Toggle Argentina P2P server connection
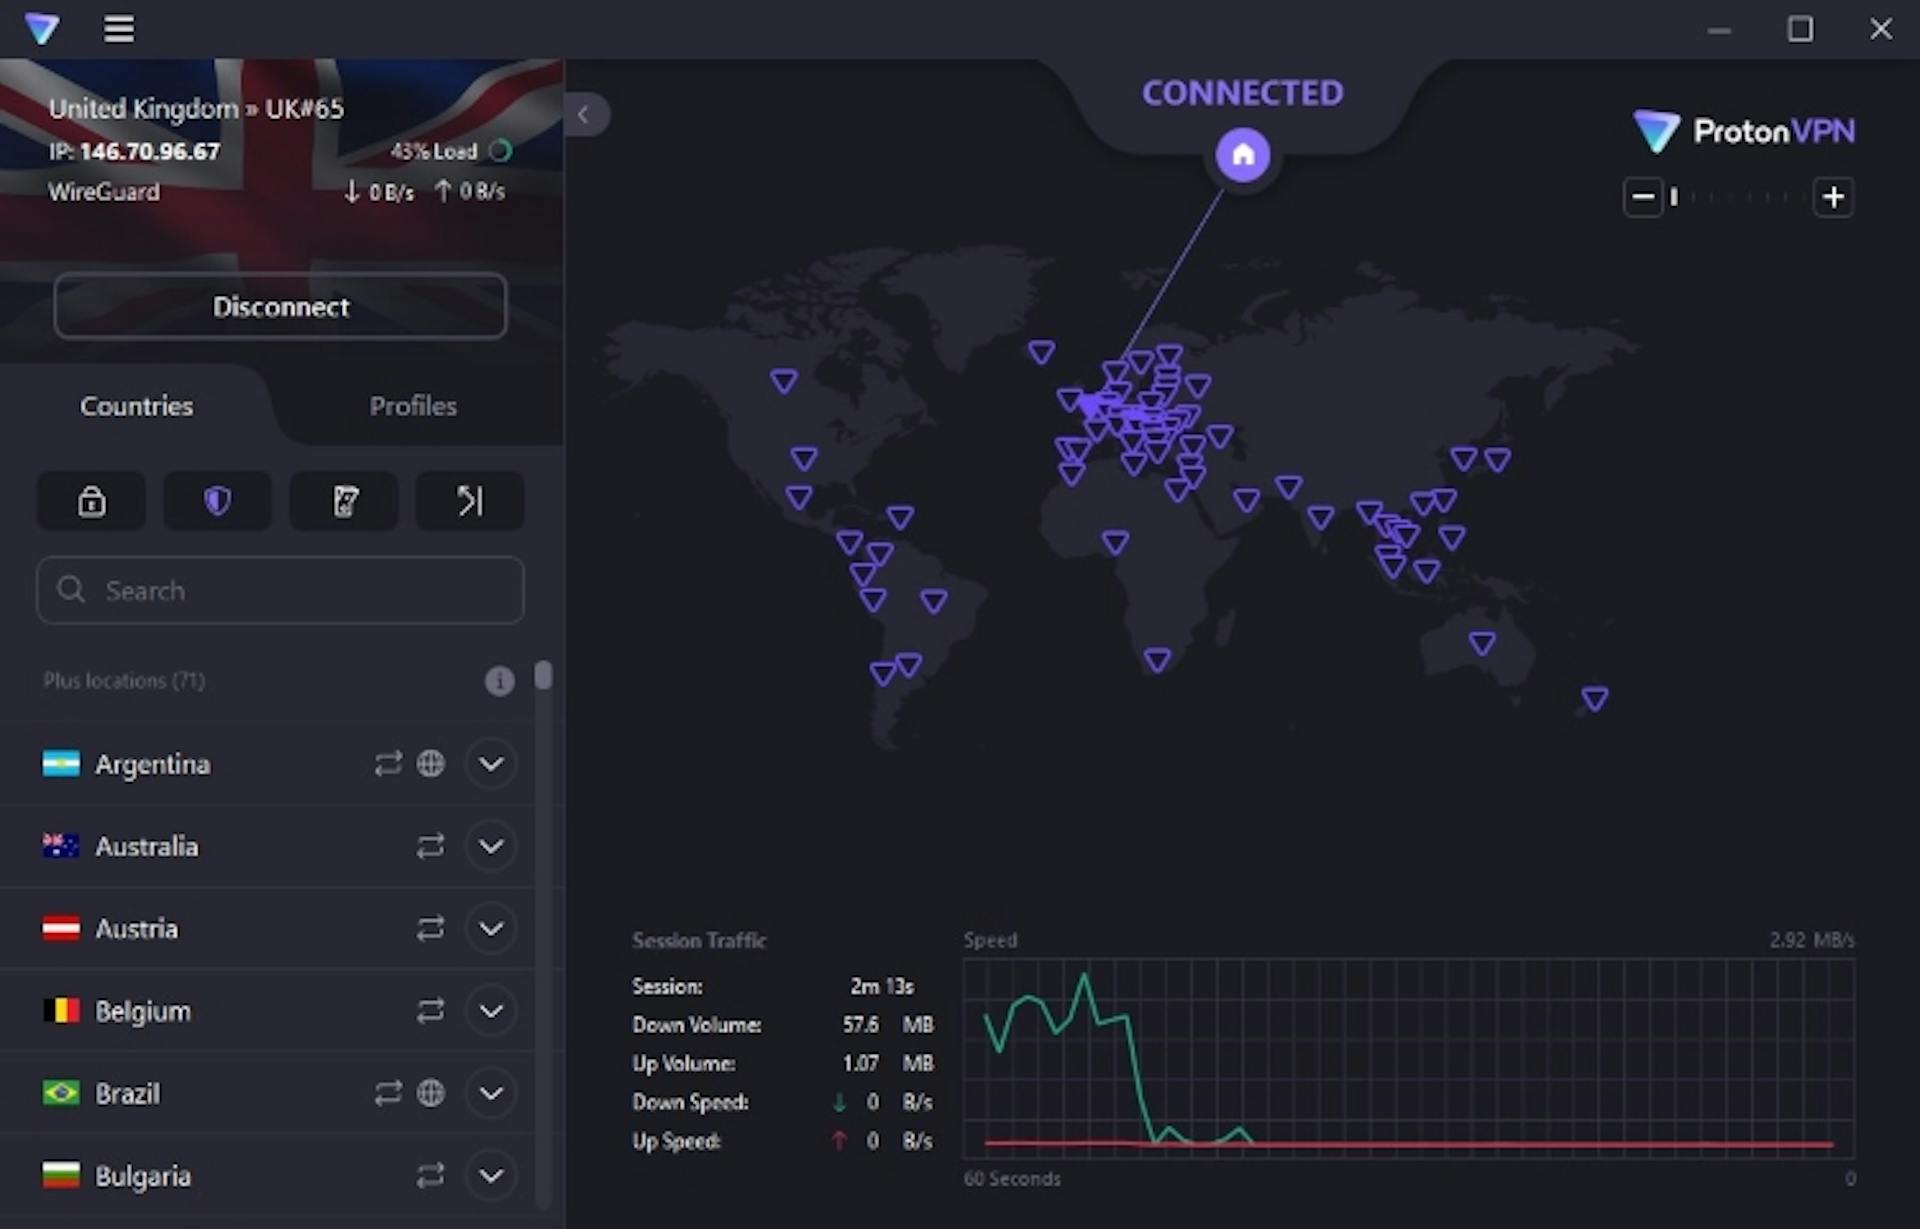 pyautogui.click(x=388, y=763)
